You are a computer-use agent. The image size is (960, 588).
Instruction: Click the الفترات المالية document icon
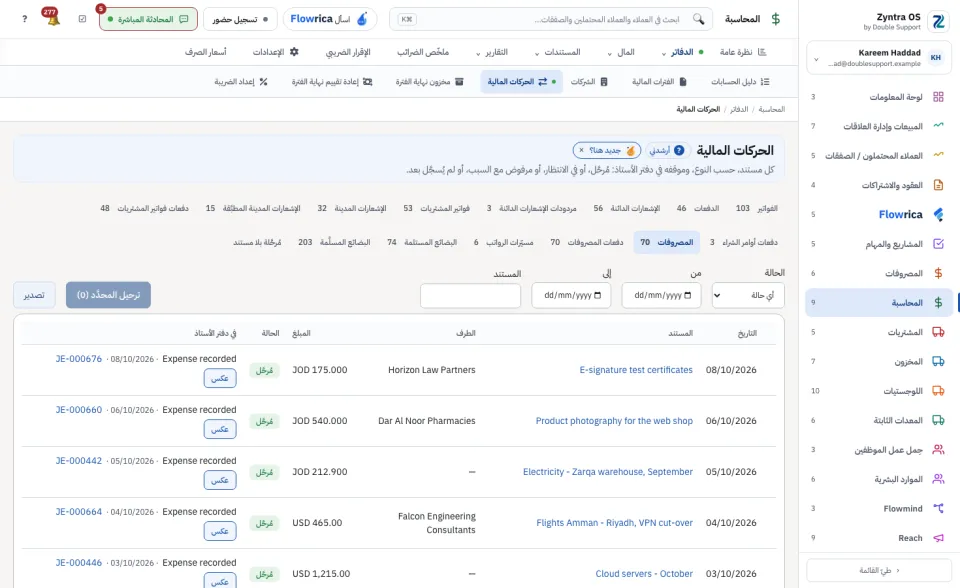pos(683,81)
